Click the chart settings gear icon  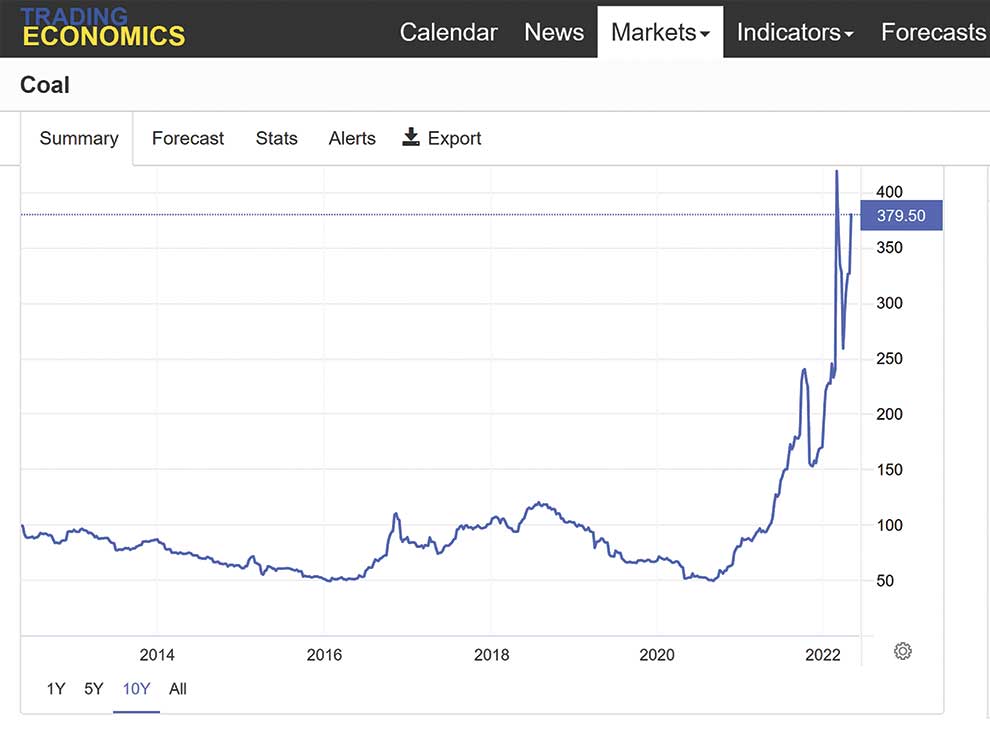coord(902,651)
